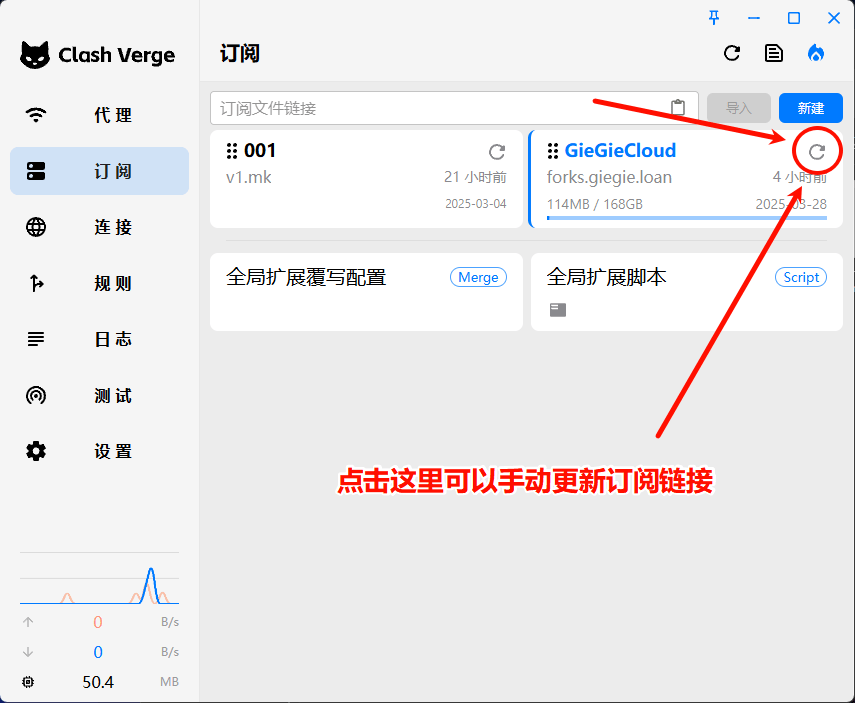Viewport: 855px width, 703px height.
Task: Open the 全局扩展脚本 card
Action: click(x=687, y=292)
